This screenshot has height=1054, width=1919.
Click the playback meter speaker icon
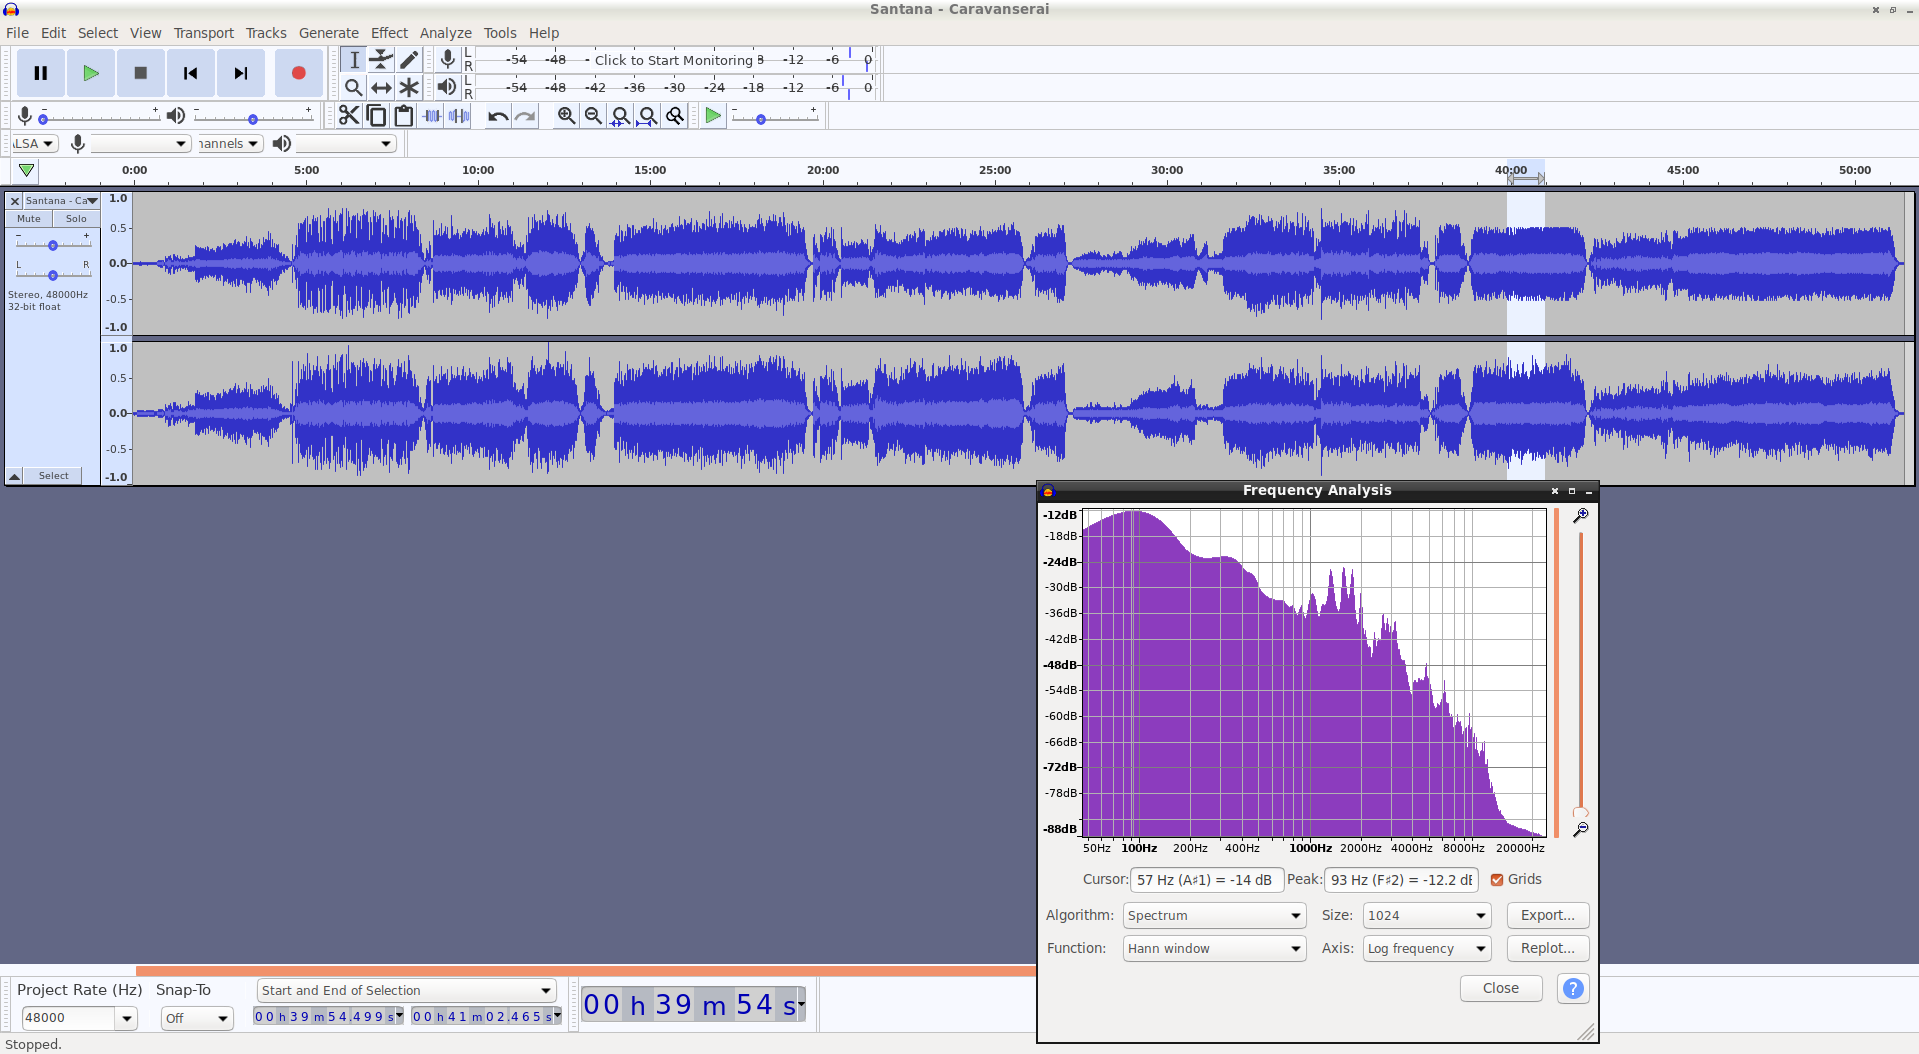pos(447,87)
